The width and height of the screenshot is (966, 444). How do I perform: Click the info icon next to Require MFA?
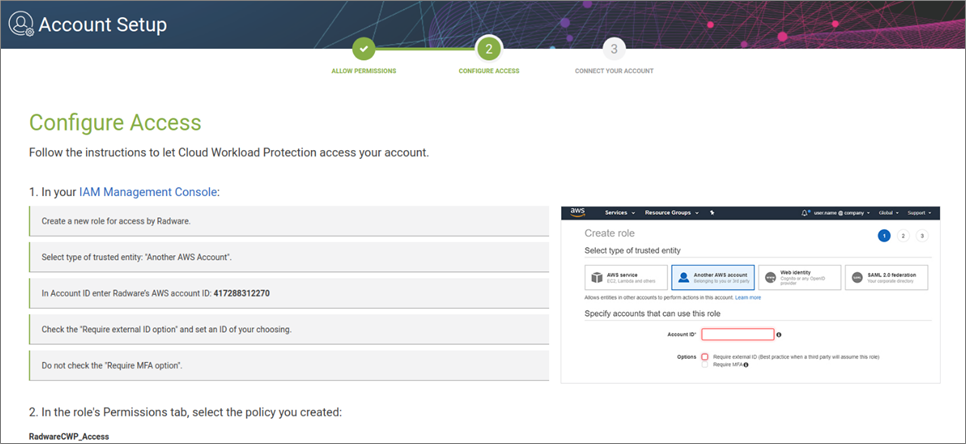(745, 365)
